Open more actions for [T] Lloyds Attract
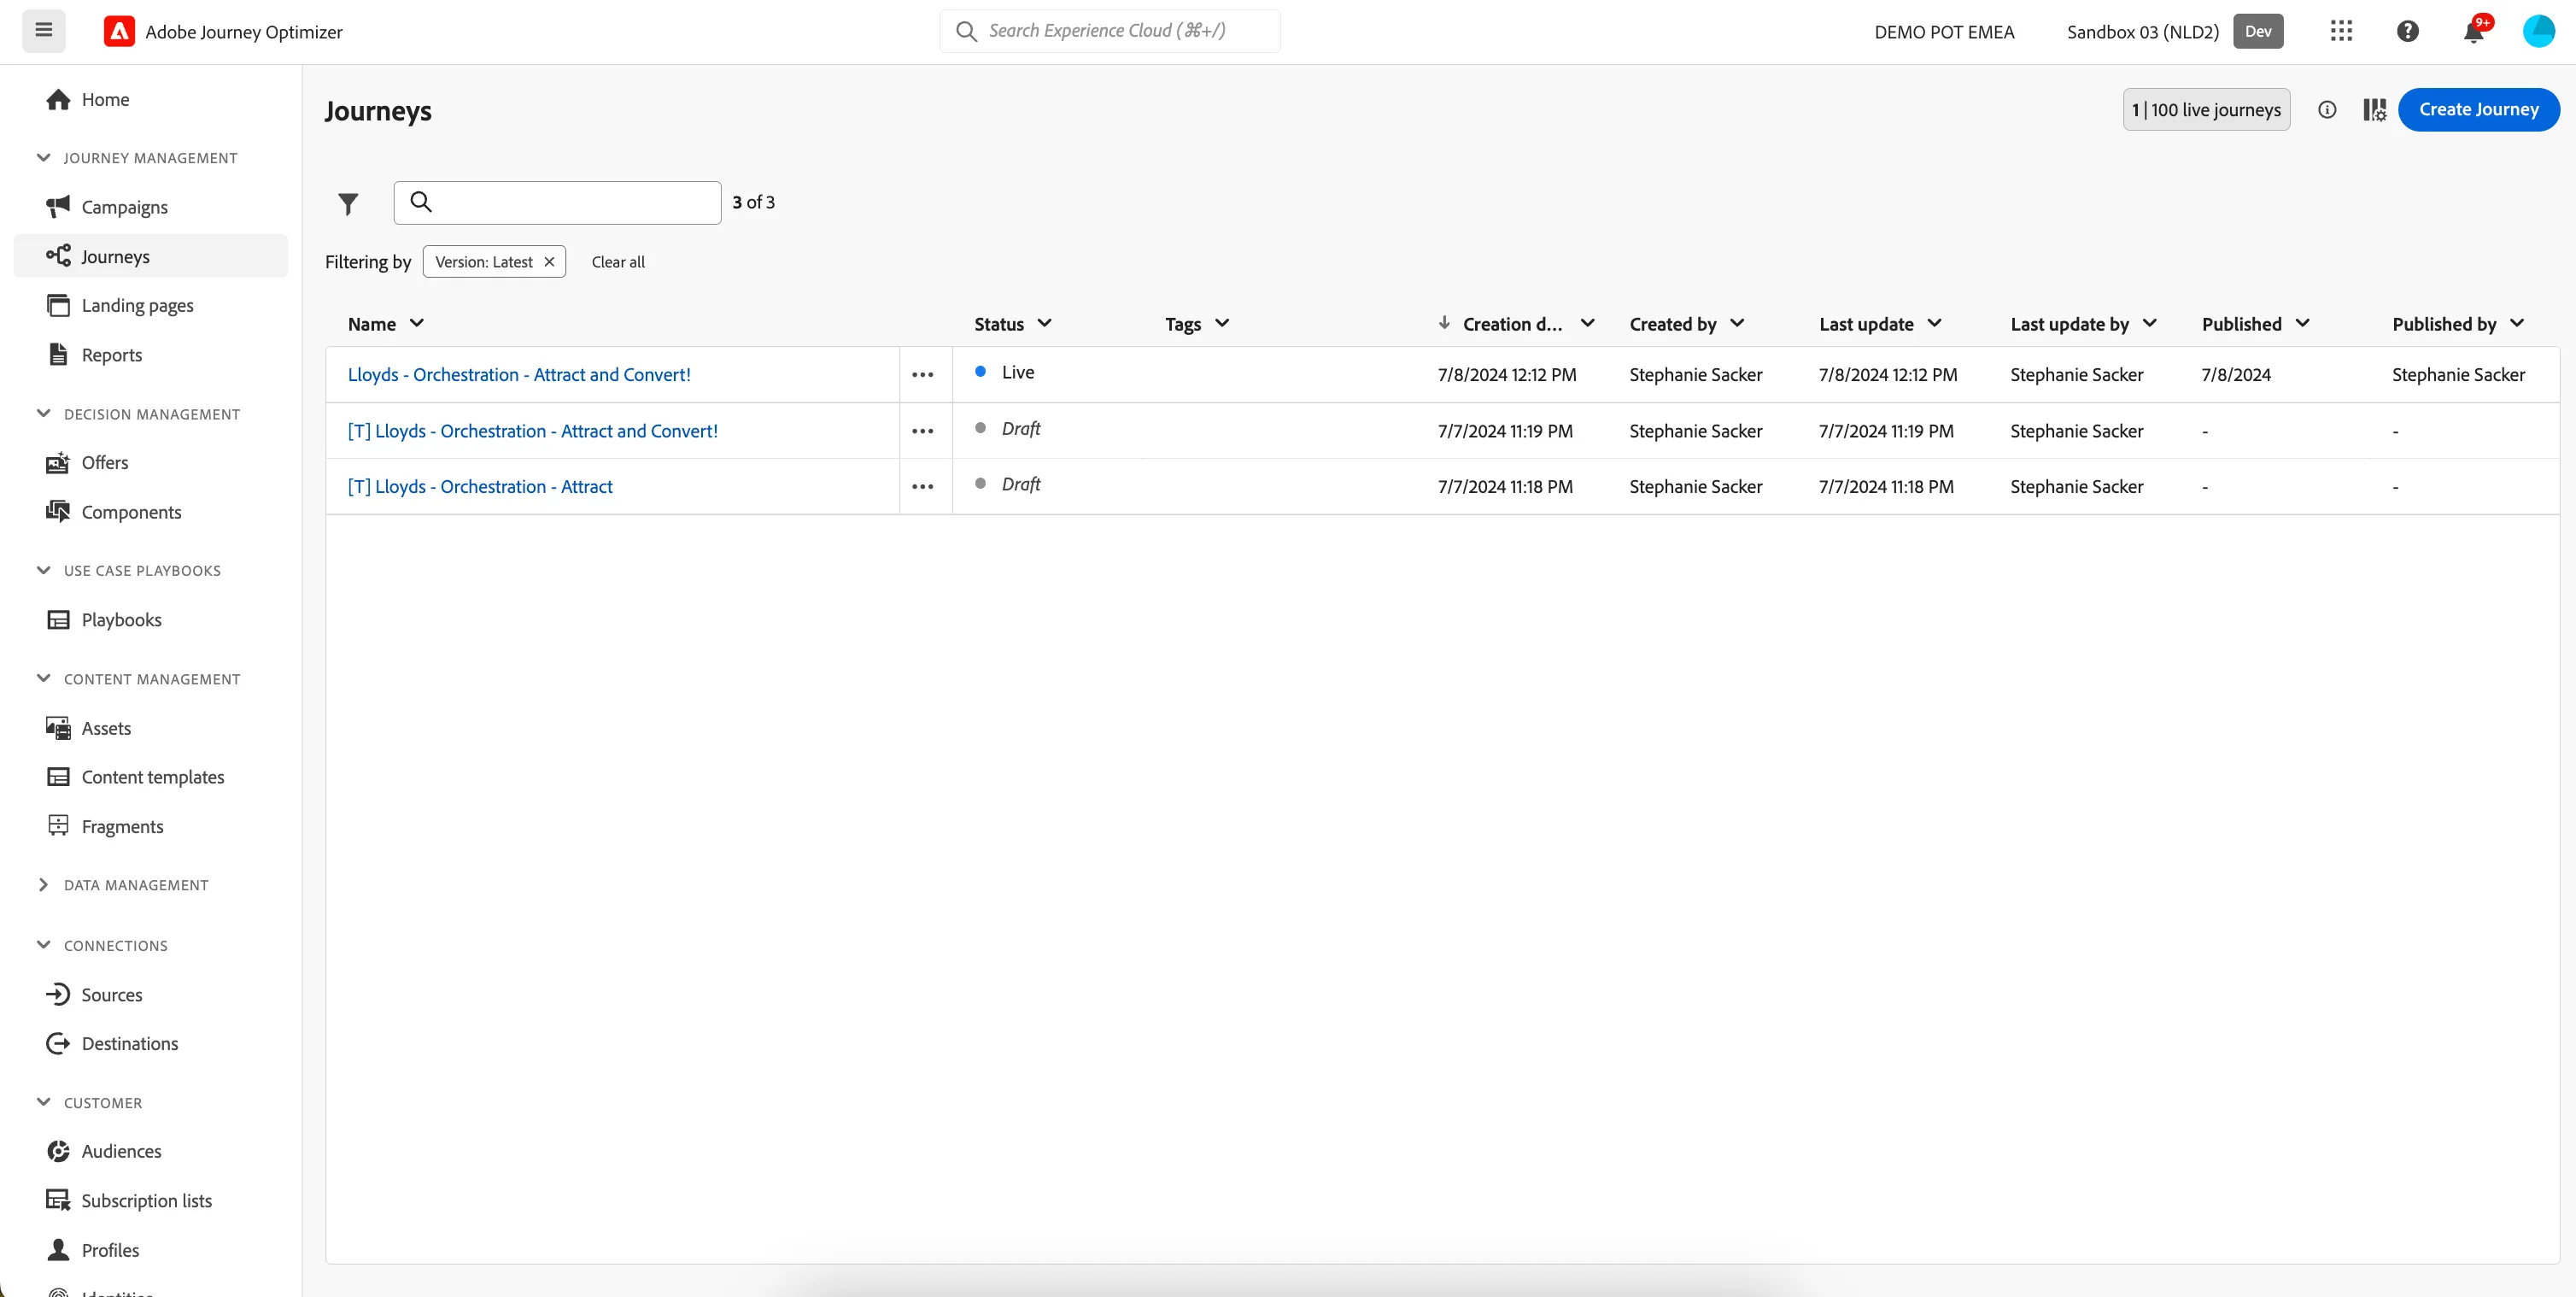2576x1297 pixels. (x=923, y=487)
